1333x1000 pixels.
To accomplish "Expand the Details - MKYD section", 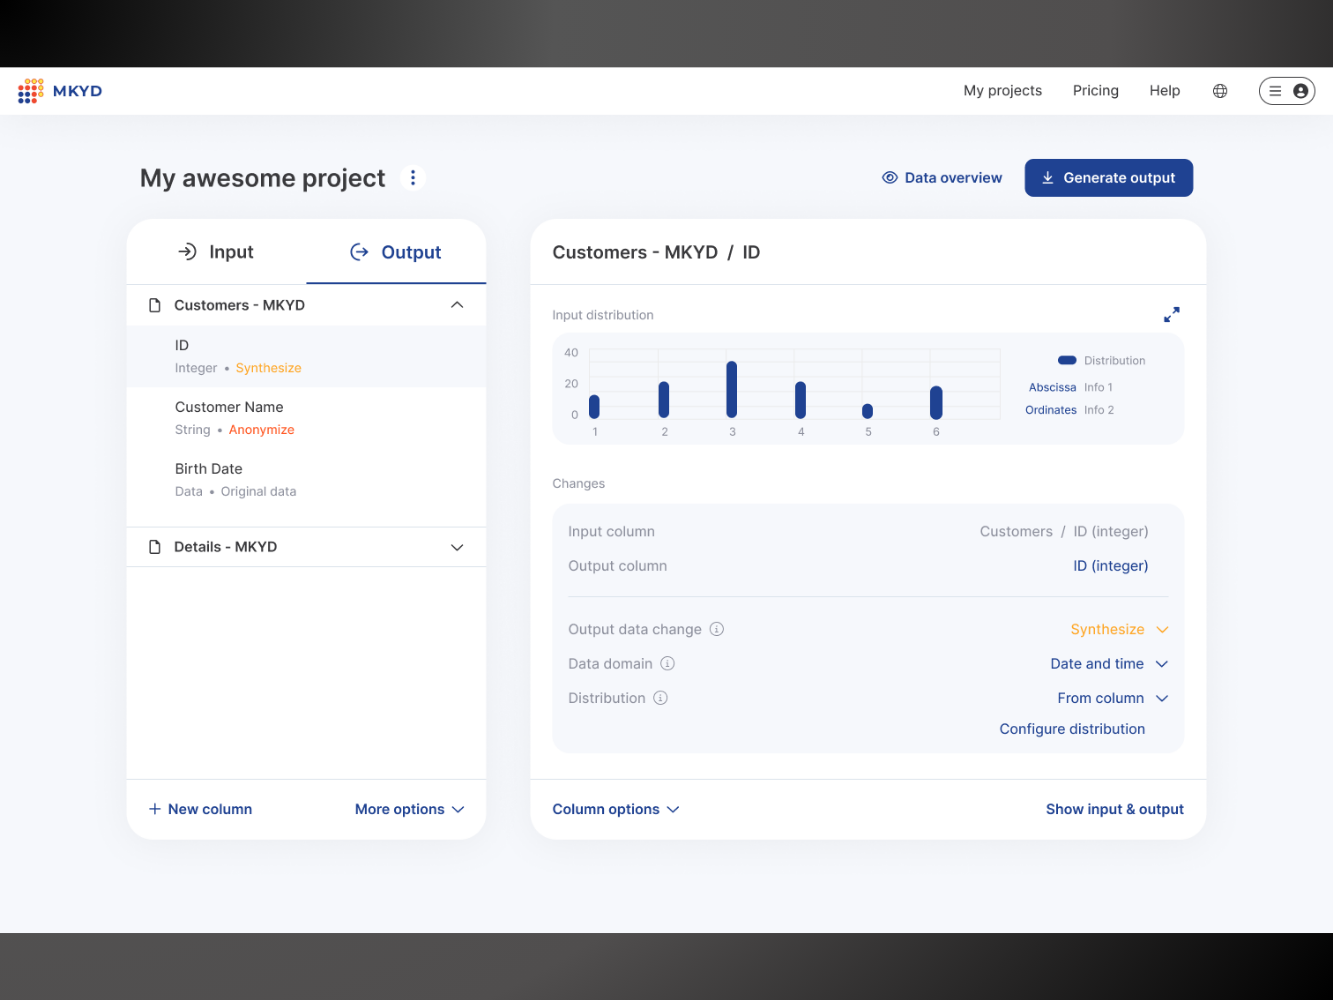I will tap(457, 547).
